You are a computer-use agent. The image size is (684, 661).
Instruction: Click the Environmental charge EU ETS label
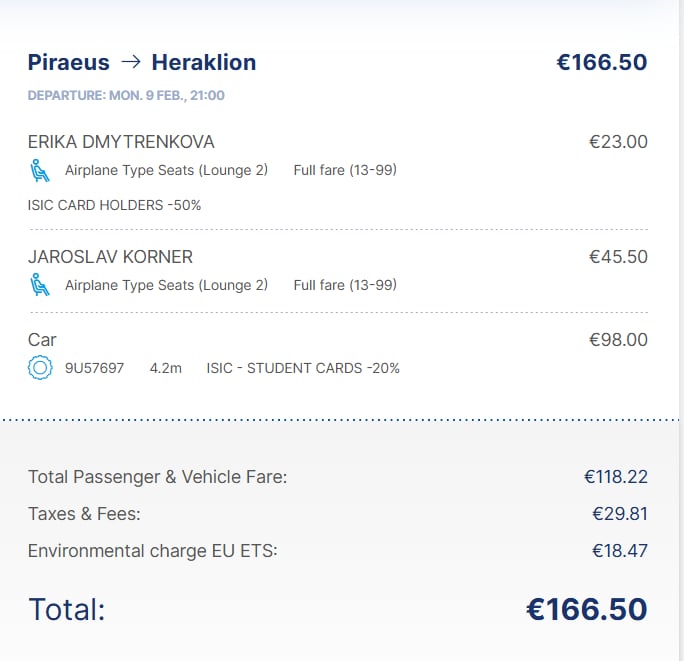(152, 550)
